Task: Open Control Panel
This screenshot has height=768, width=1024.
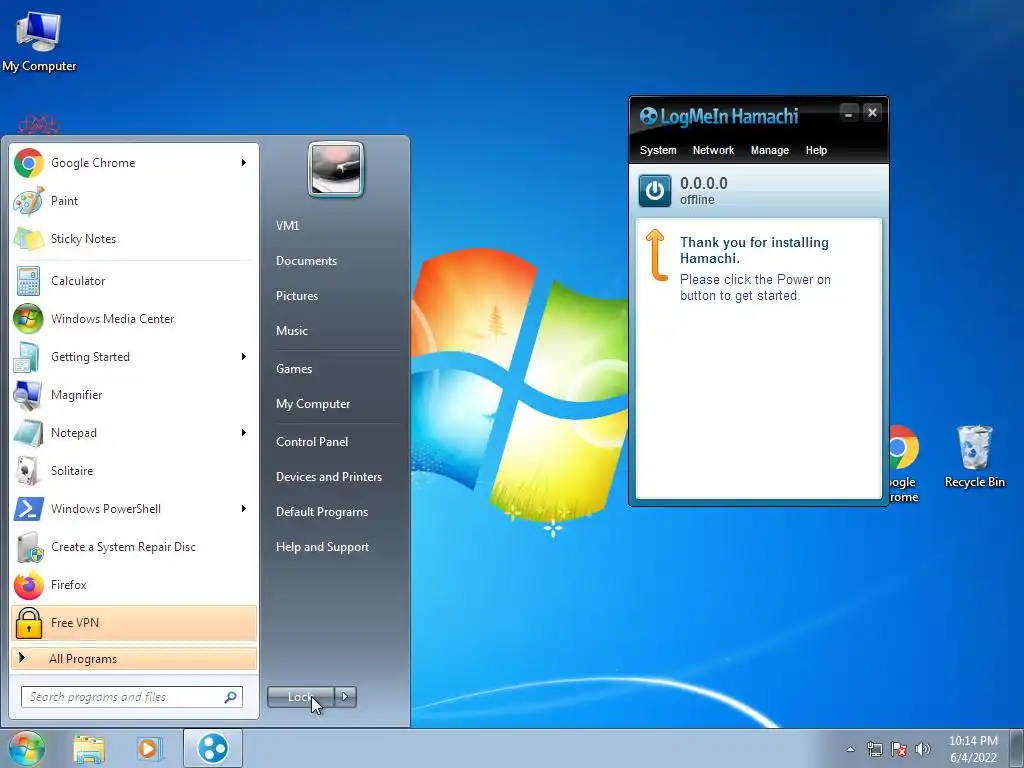Action: click(312, 442)
